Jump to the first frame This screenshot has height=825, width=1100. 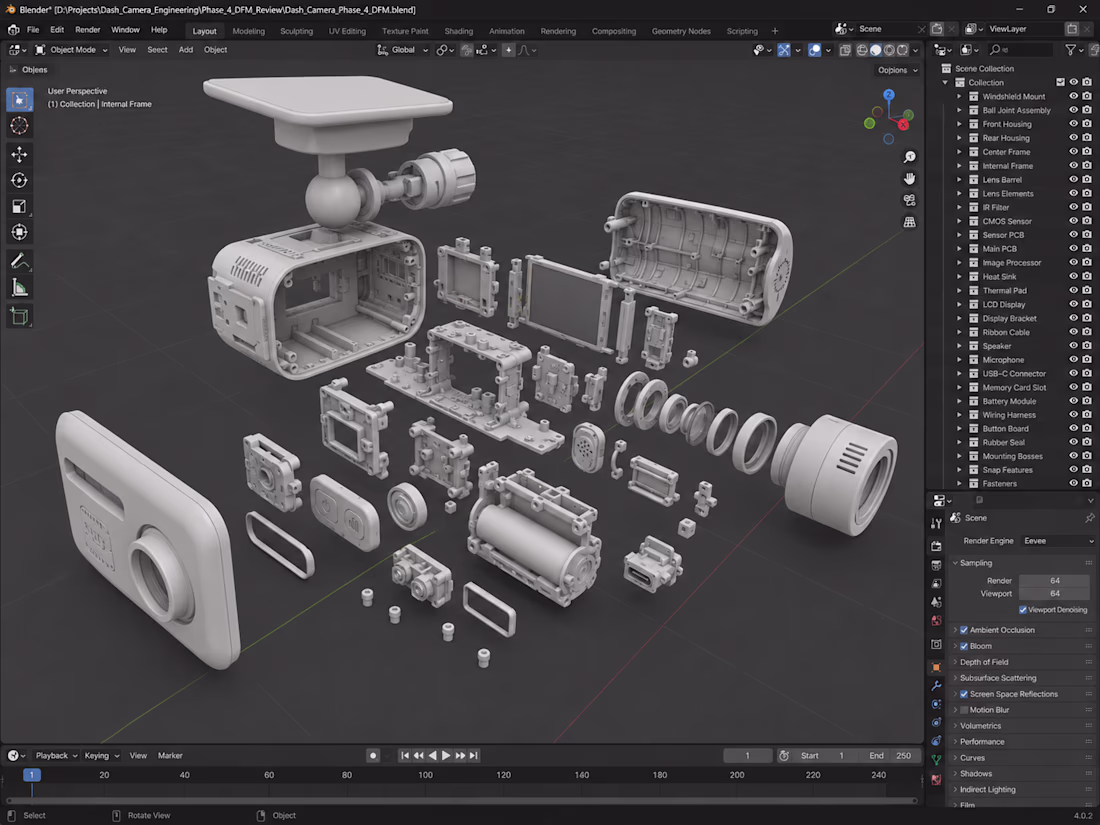(x=405, y=756)
